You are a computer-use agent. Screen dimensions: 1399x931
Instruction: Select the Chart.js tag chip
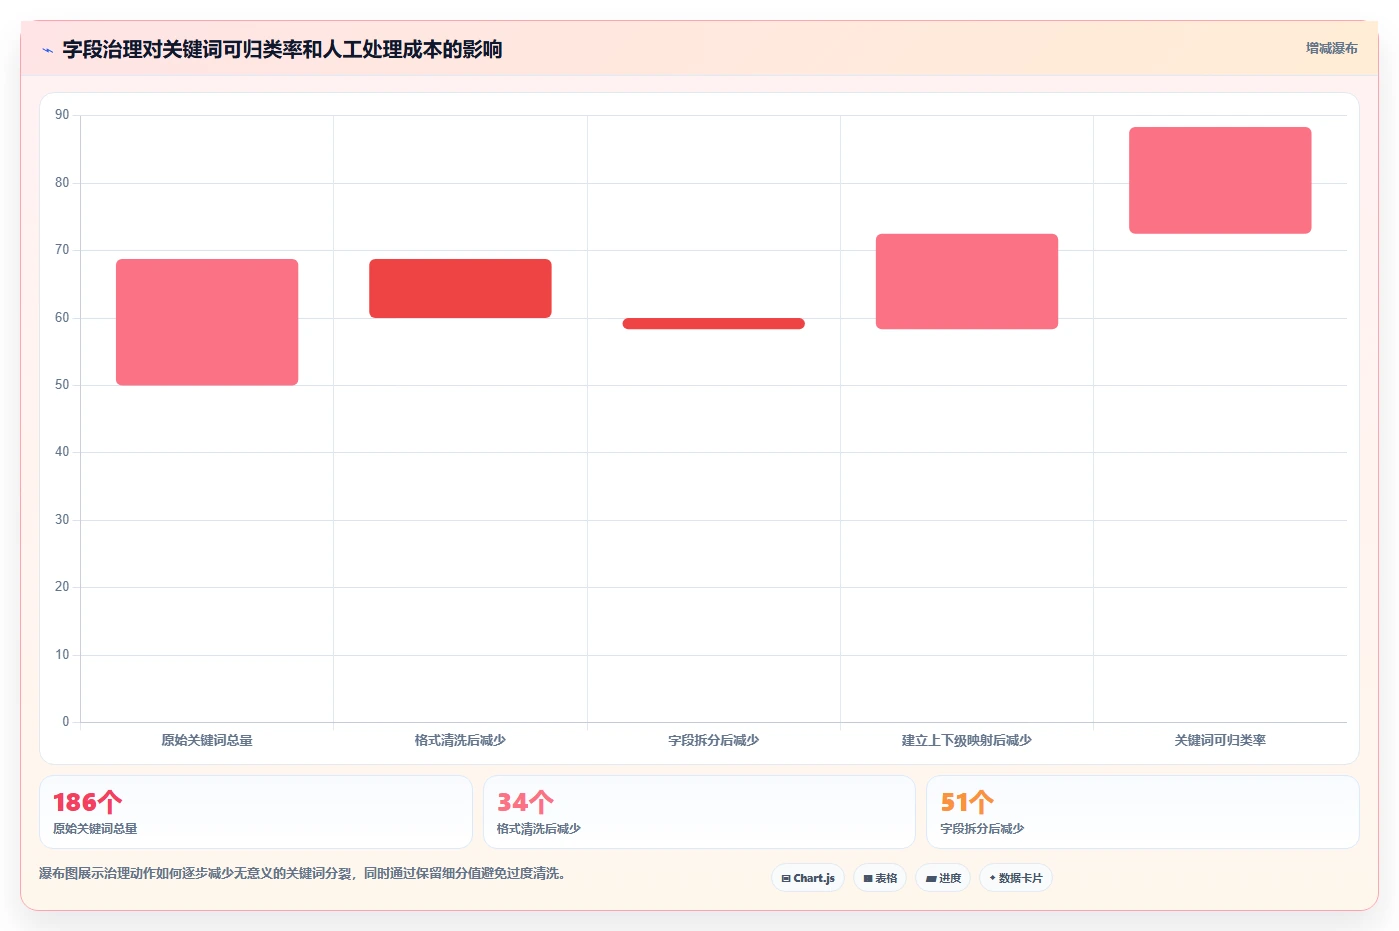tap(808, 878)
